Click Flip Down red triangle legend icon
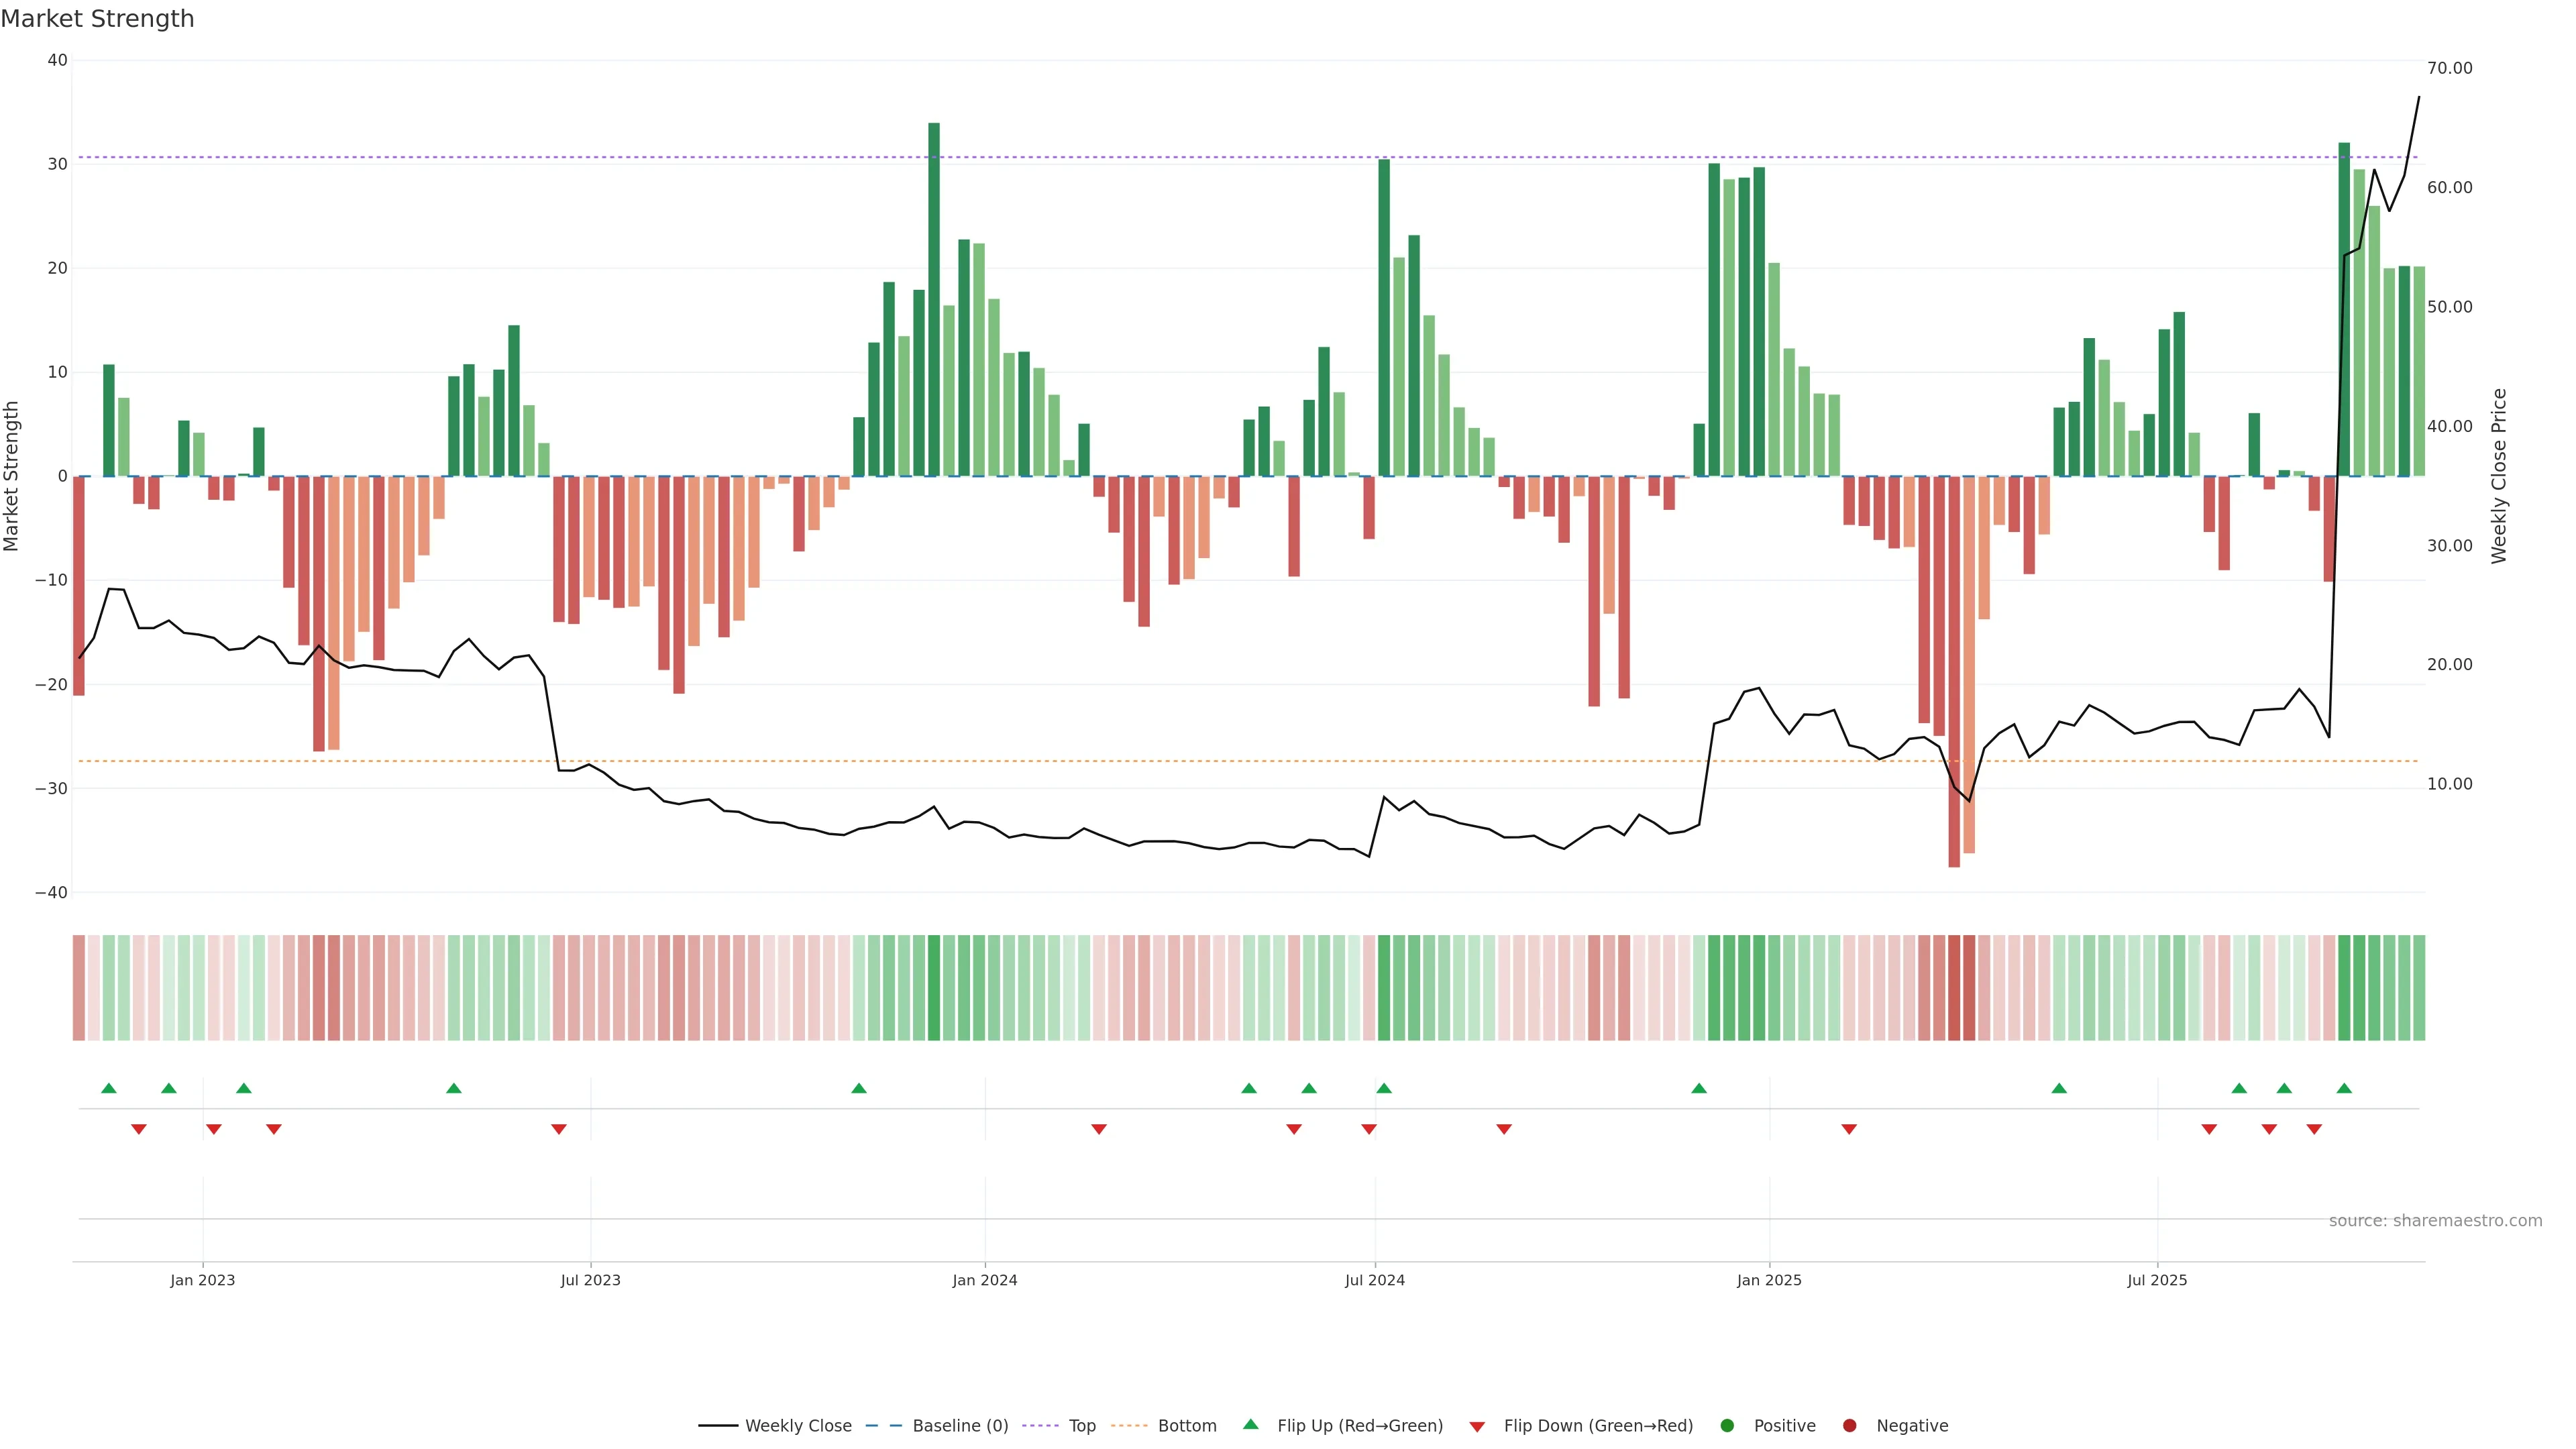This screenshot has width=2576, height=1449. (x=1477, y=1427)
